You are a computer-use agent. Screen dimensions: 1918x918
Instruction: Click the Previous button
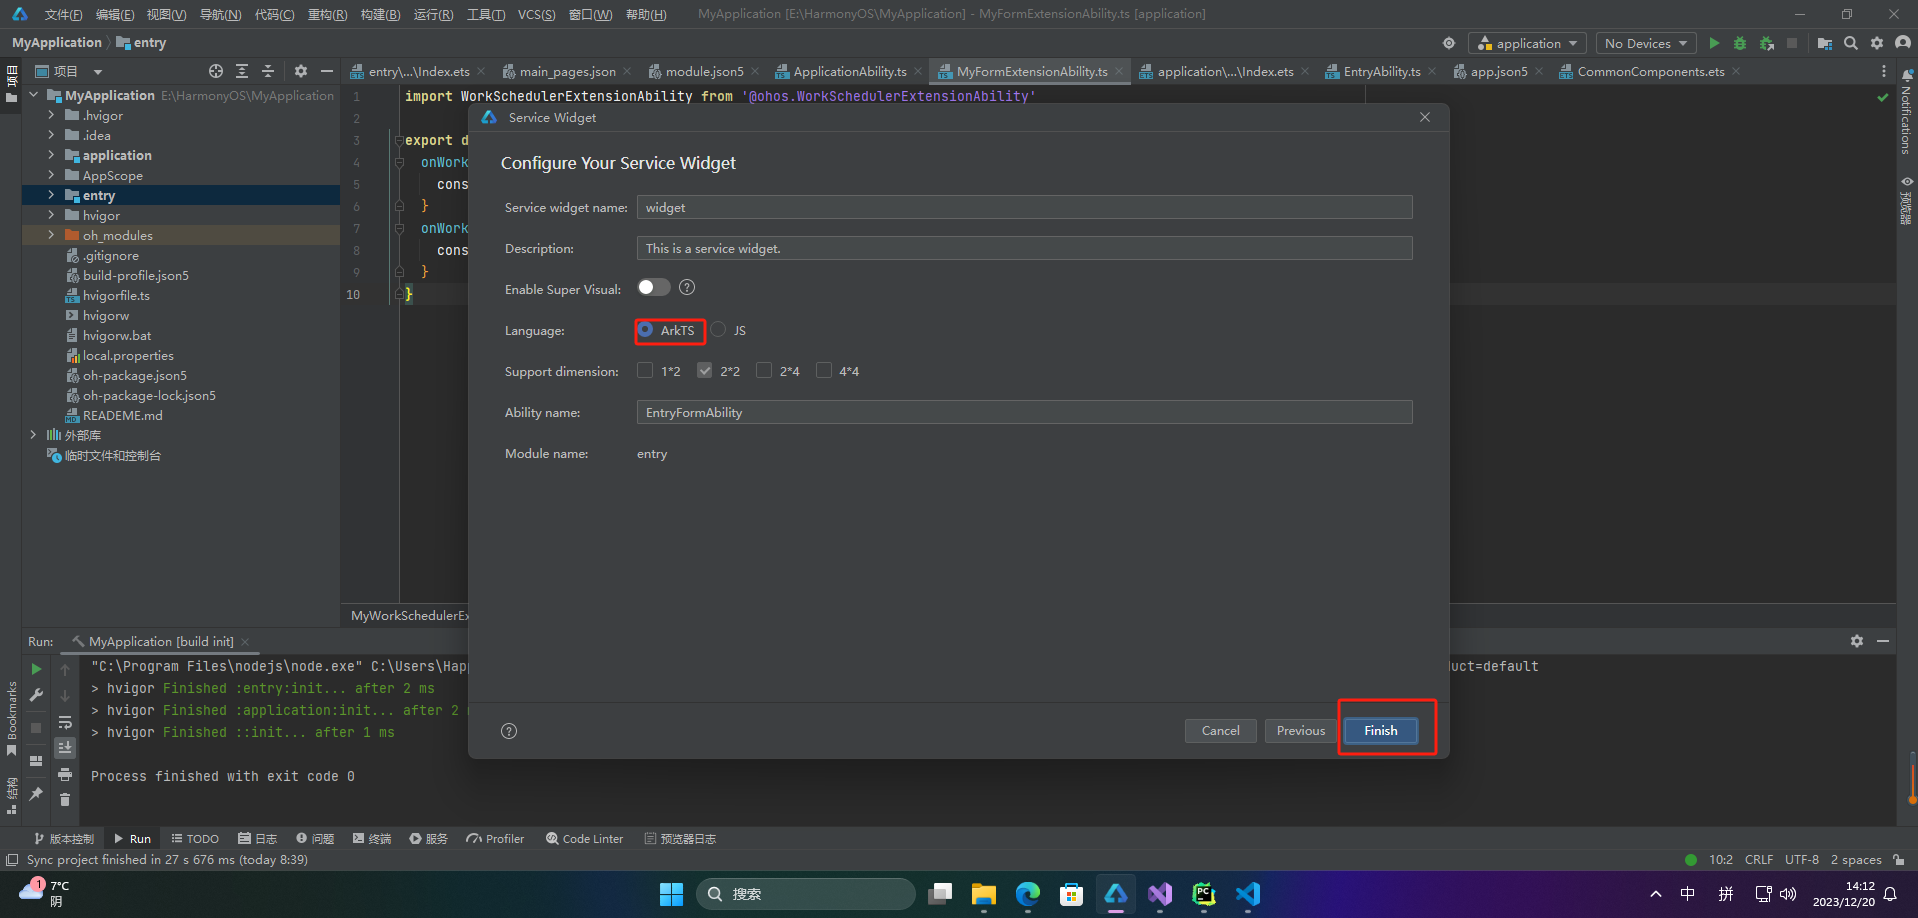pyautogui.click(x=1300, y=731)
